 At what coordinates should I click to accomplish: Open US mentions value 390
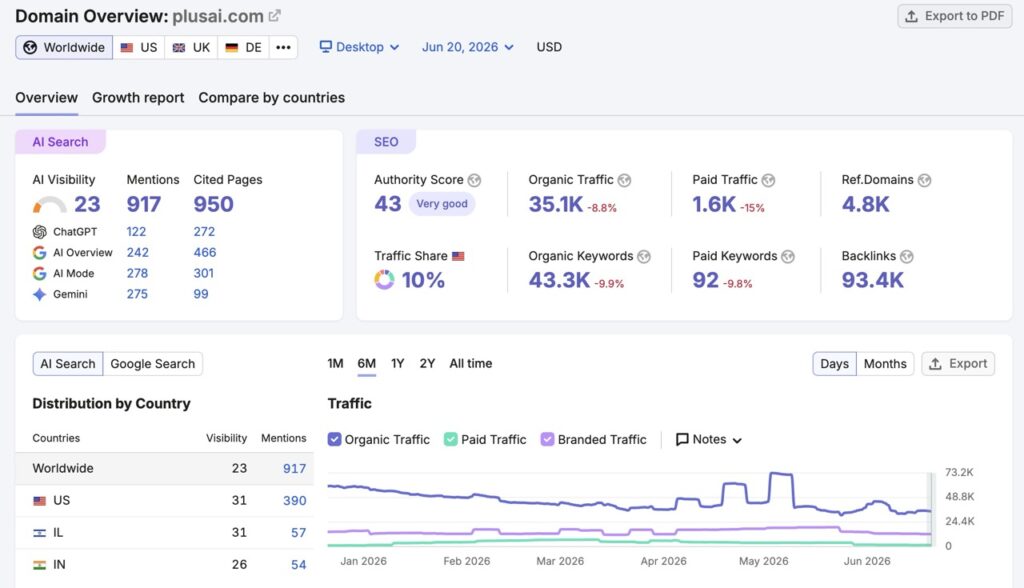(295, 501)
